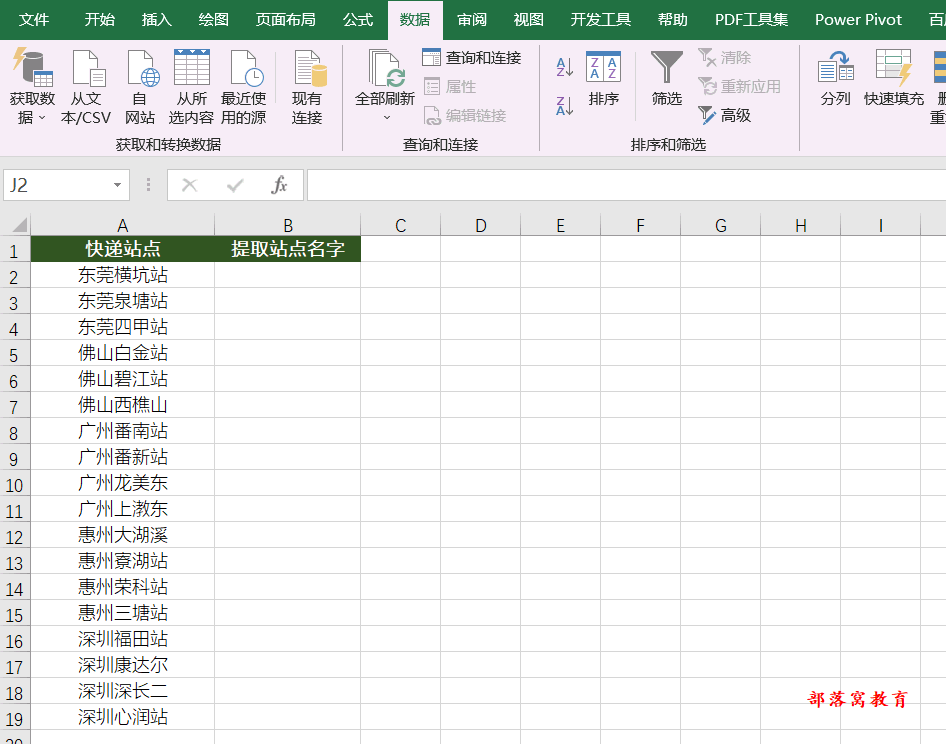Sort ascending with the A-Z icon
Screen dimensions: 946x744
564,67
